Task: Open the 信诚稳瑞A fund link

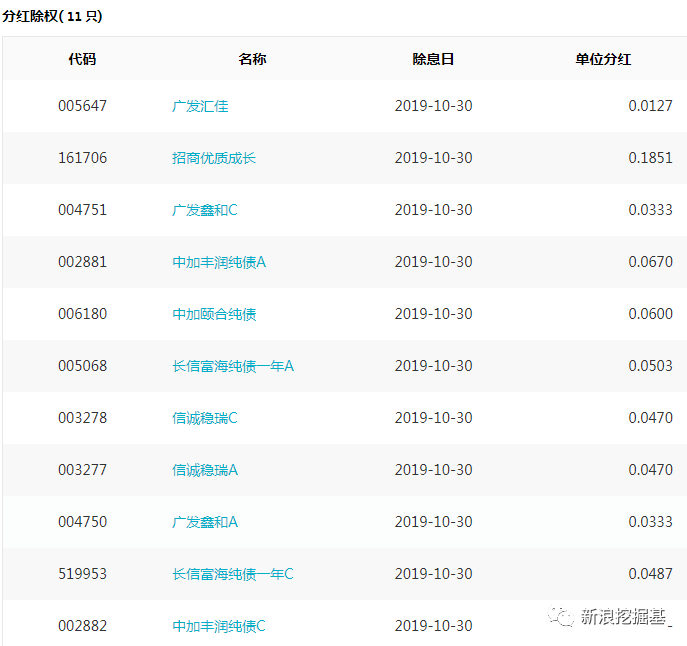Action: [x=205, y=470]
